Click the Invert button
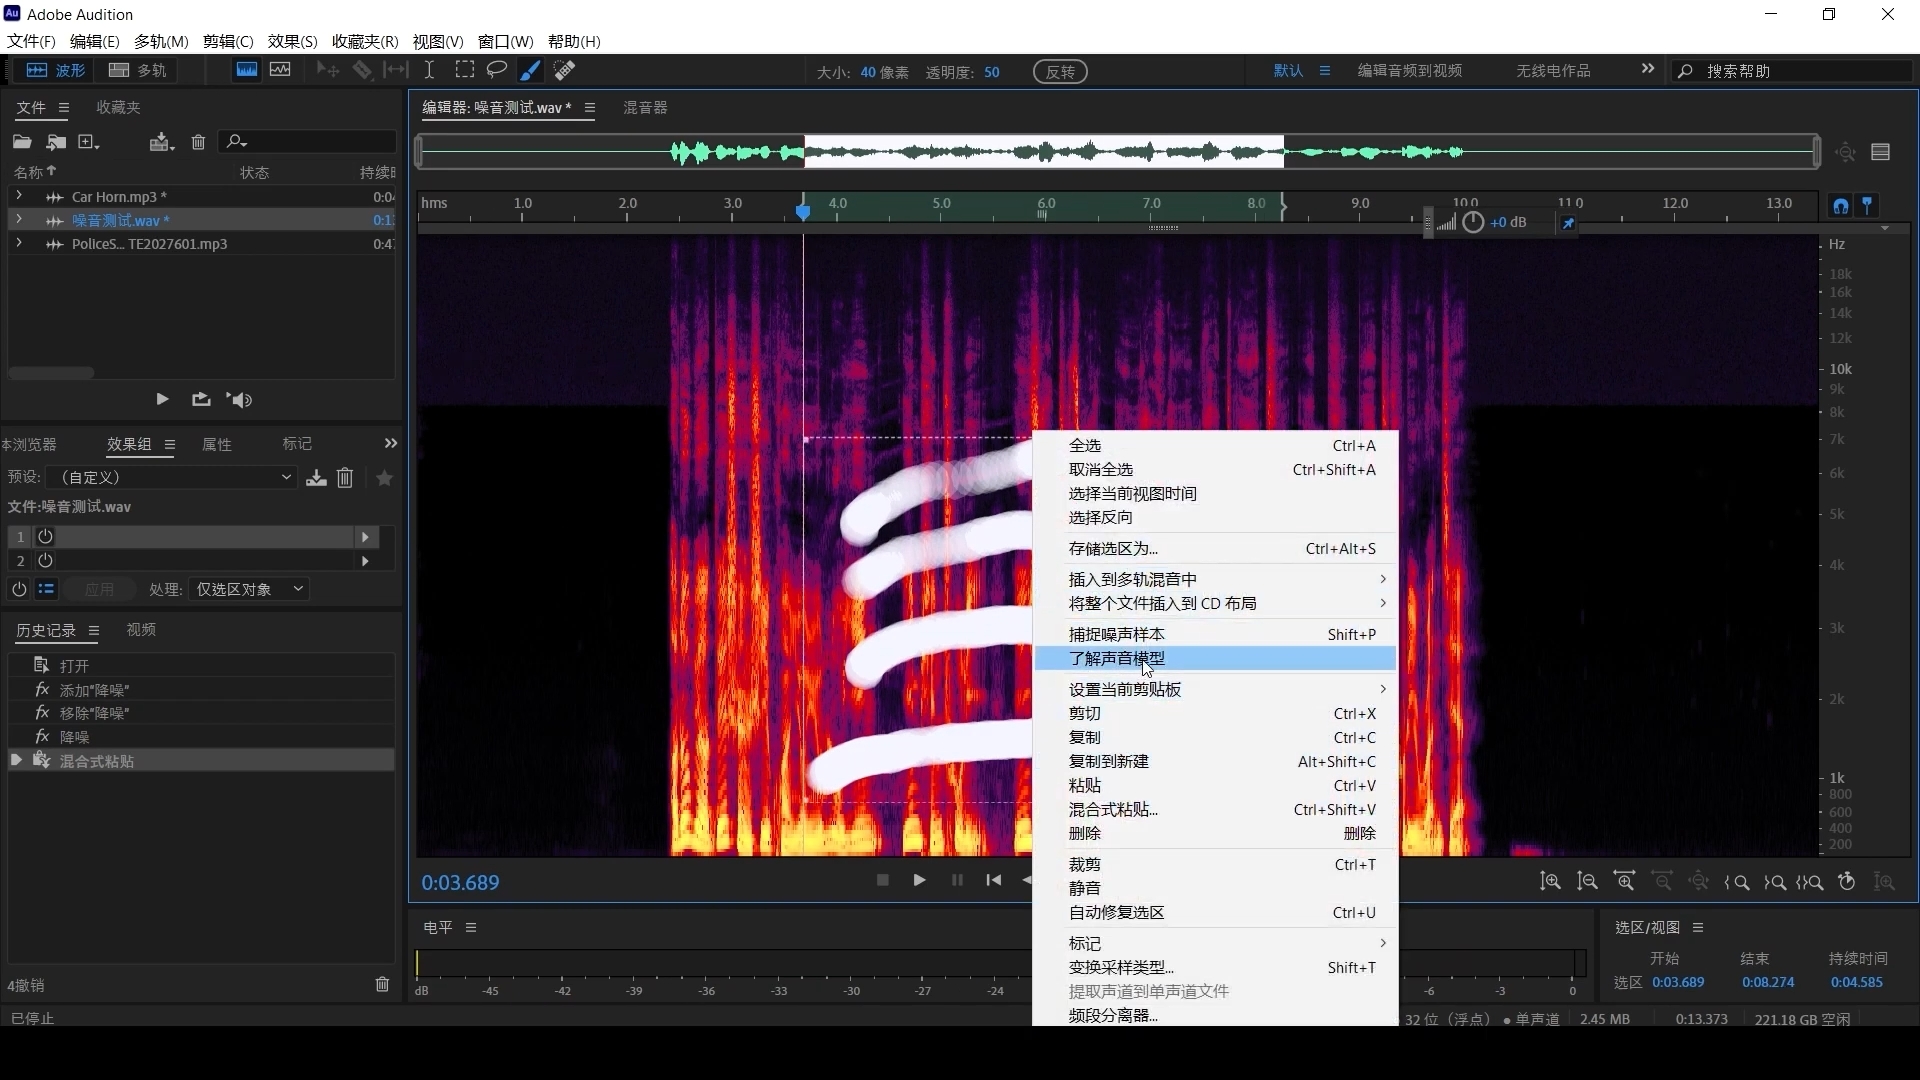This screenshot has width=1920, height=1080. tap(1060, 72)
